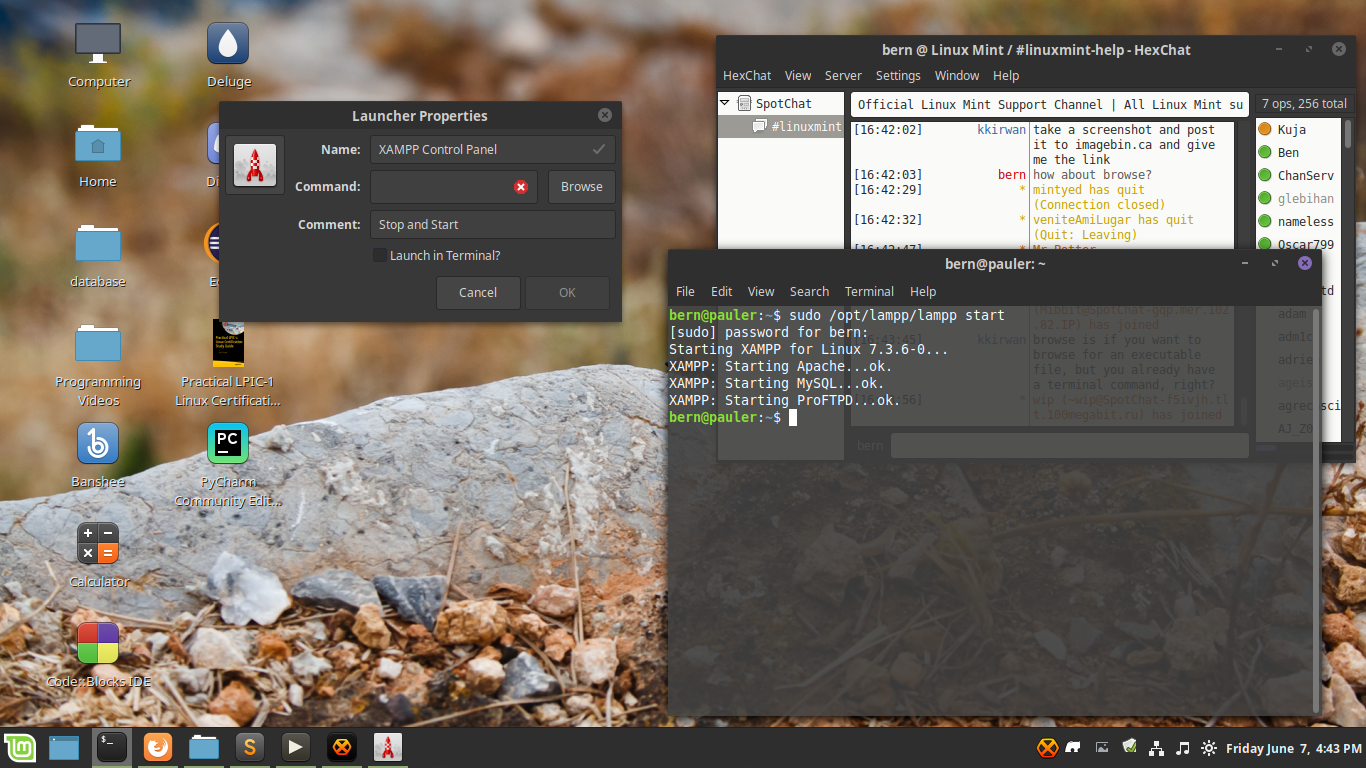1366x768 pixels.
Task: Open the Practical LPIC-1 book file icon
Action: pyautogui.click(x=228, y=365)
